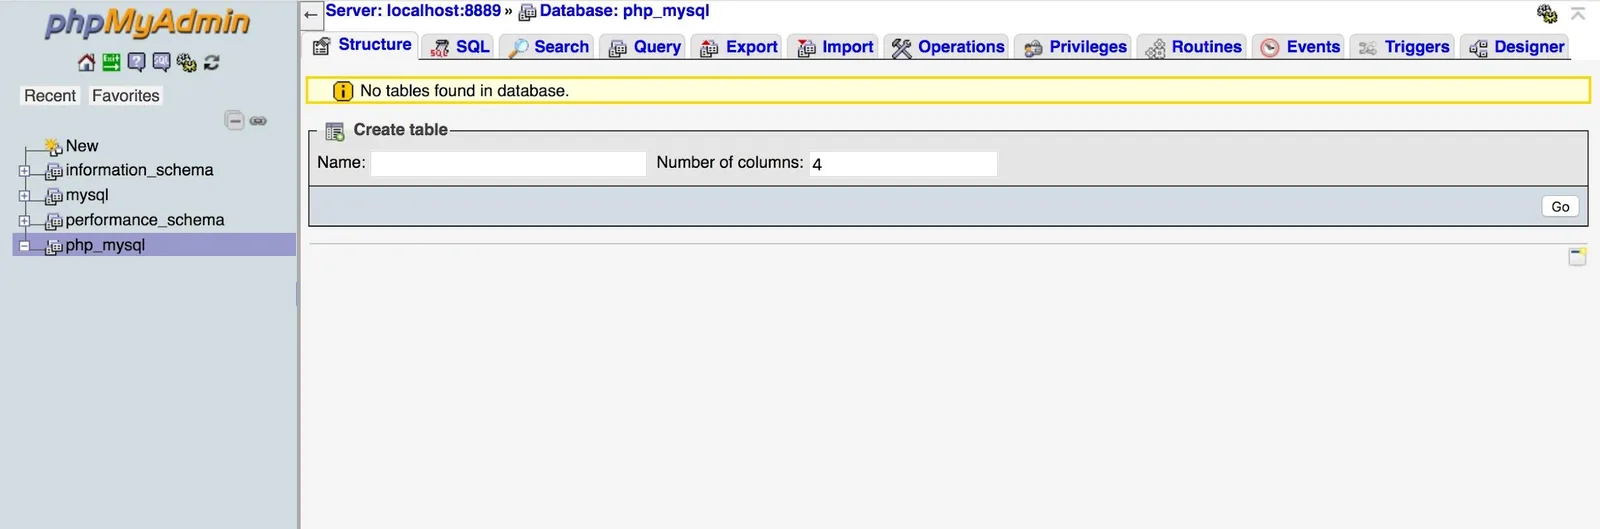Open Database: php_mysql breadcrumb link
The width and height of the screenshot is (1600, 529).
tap(624, 11)
